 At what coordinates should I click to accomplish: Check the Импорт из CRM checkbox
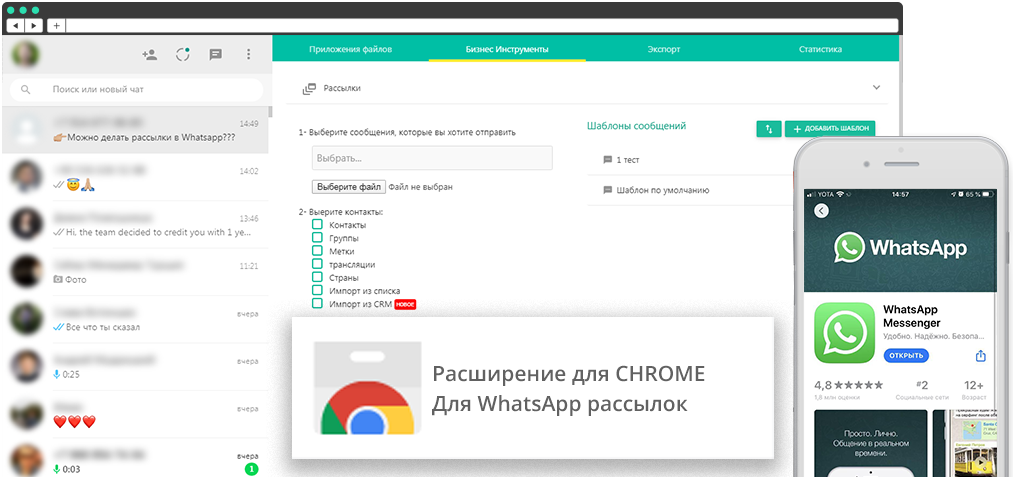click(x=317, y=303)
